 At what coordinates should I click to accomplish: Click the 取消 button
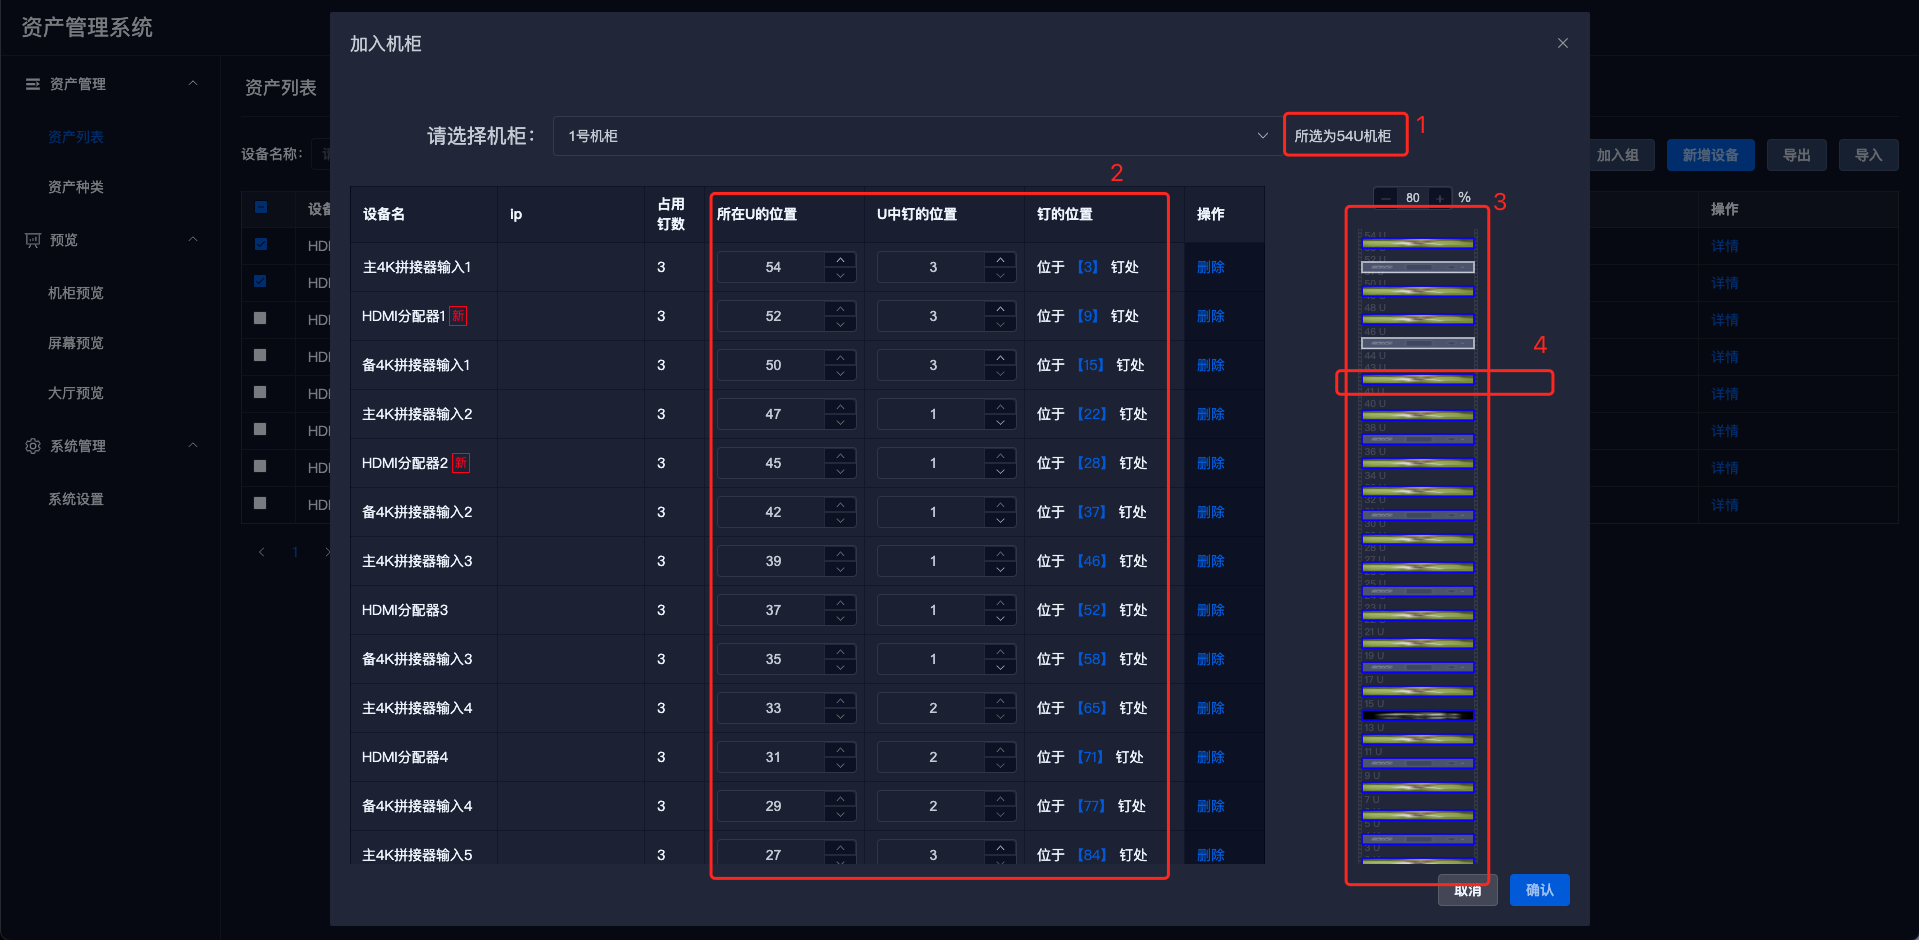(1467, 890)
